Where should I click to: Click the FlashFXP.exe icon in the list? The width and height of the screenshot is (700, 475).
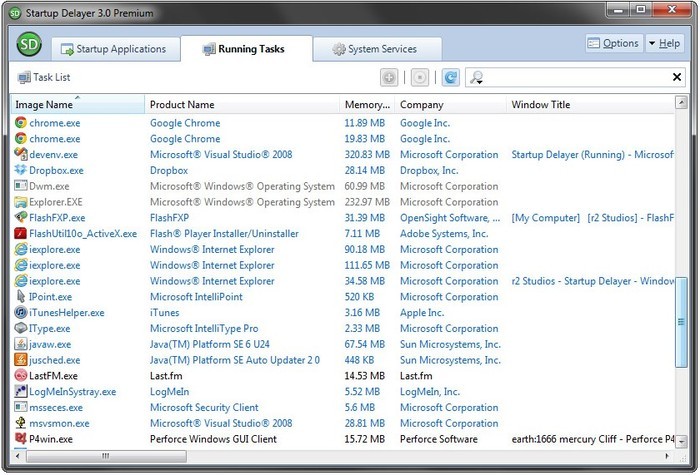(x=21, y=218)
